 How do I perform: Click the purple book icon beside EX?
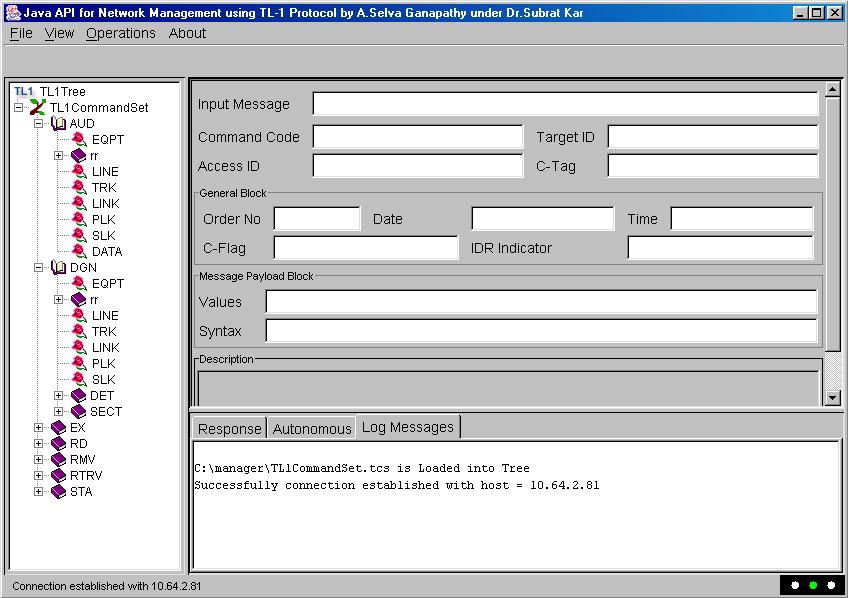coord(58,428)
